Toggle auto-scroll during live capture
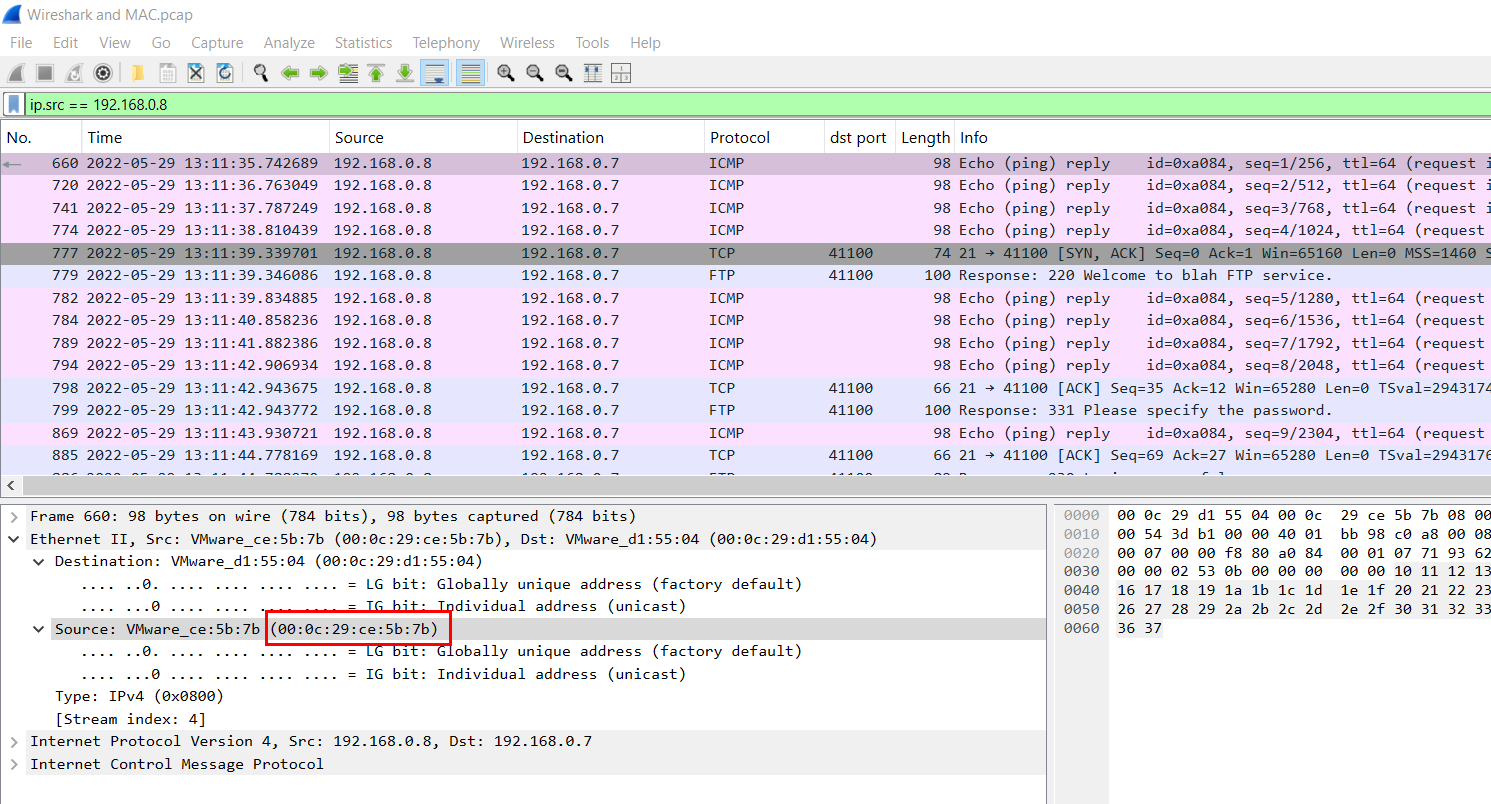Image resolution: width=1491 pixels, height=804 pixels. click(x=434, y=73)
